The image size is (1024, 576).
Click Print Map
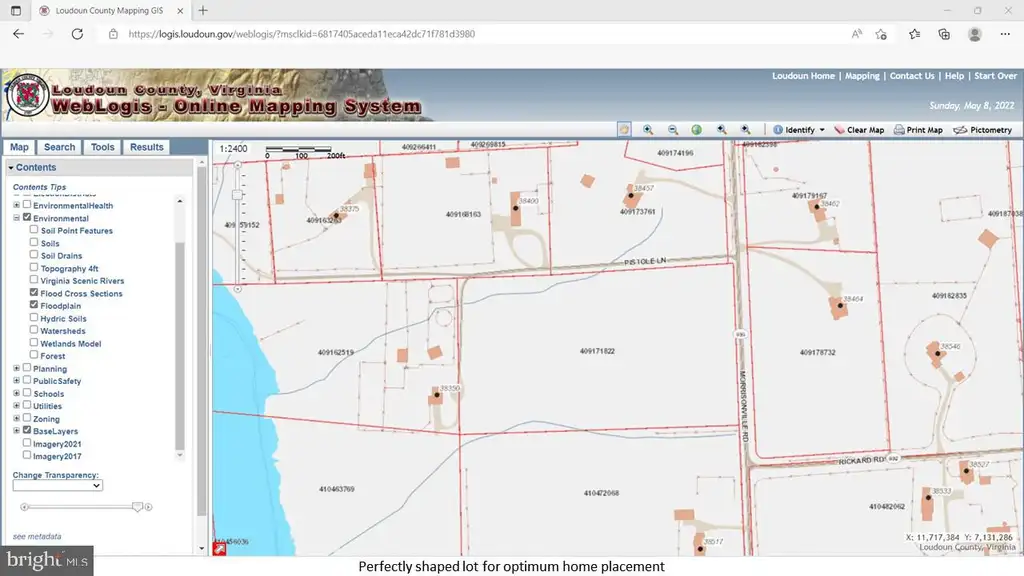coord(918,130)
